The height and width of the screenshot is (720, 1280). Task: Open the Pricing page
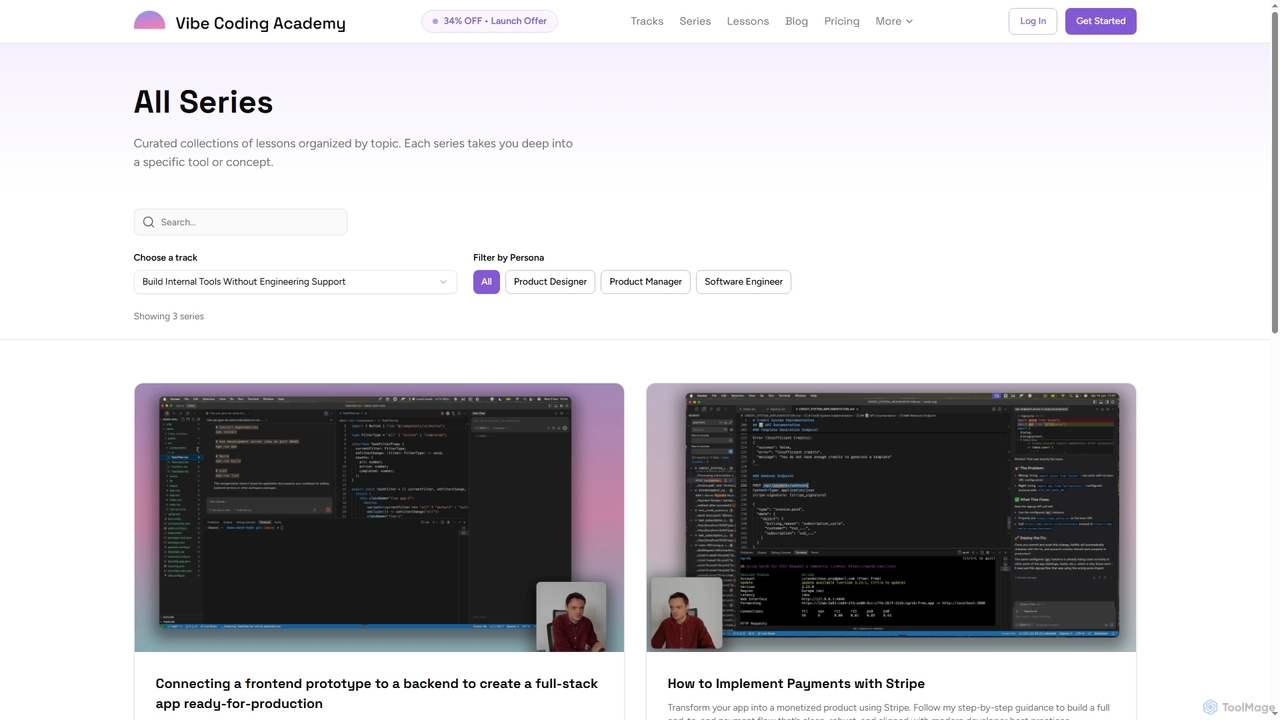(x=842, y=21)
